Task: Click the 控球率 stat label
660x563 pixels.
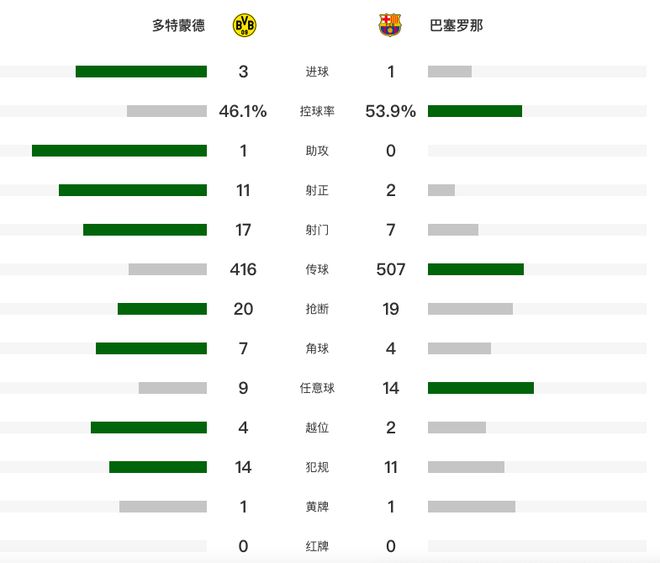Action: point(317,111)
